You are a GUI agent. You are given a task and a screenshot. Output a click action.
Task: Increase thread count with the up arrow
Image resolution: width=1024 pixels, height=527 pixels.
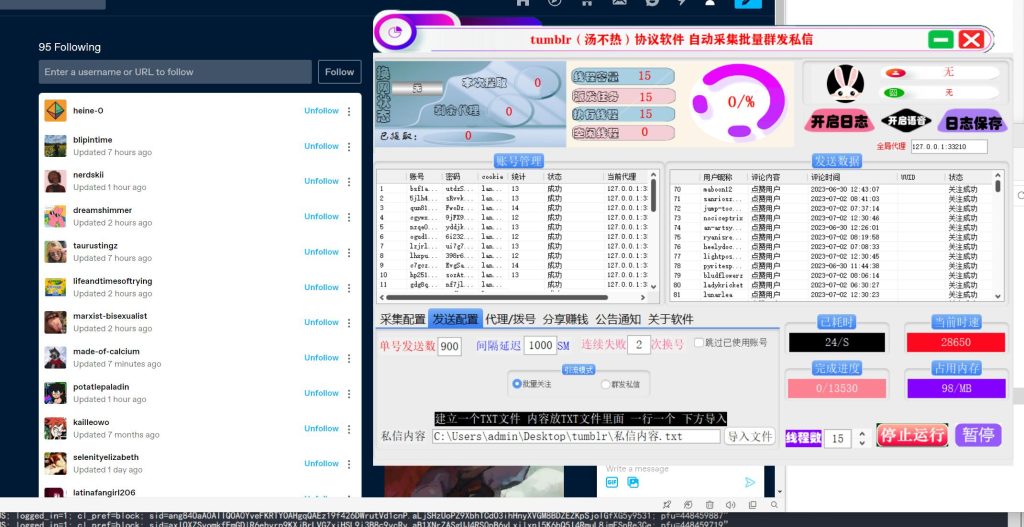(x=862, y=433)
